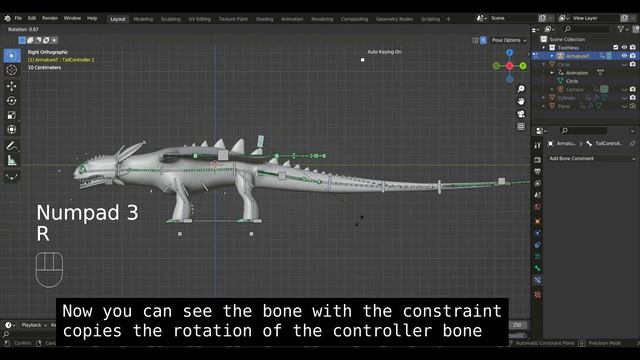
Task: Expand the ArmatureT tree item
Action: (x=552, y=56)
